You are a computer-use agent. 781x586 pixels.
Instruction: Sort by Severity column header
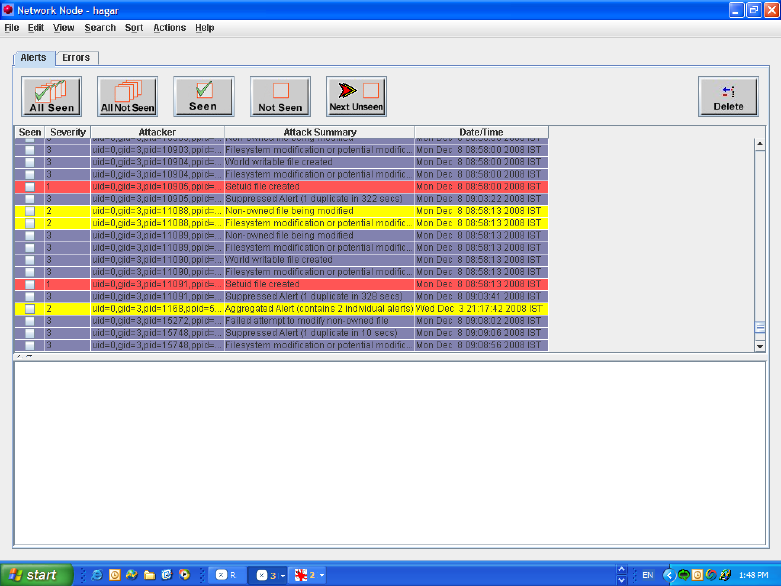point(68,132)
